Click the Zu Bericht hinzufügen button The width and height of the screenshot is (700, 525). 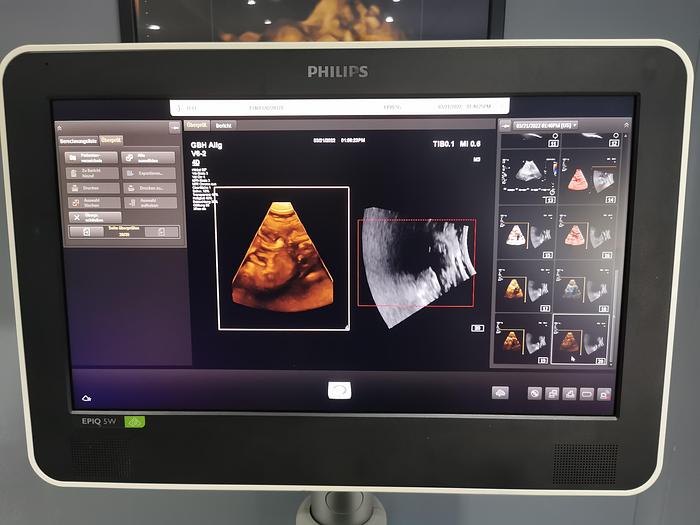93,173
